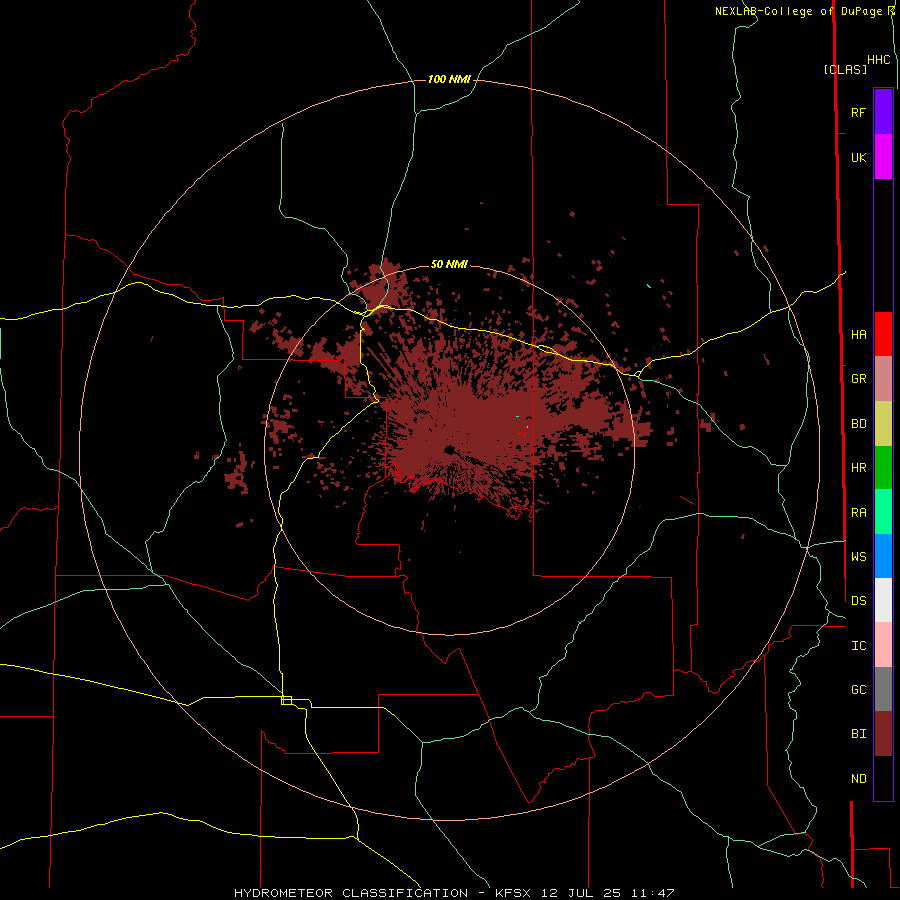900x900 pixels.
Task: Select the IC light-pink legend swatch
Action: pyautogui.click(x=883, y=645)
